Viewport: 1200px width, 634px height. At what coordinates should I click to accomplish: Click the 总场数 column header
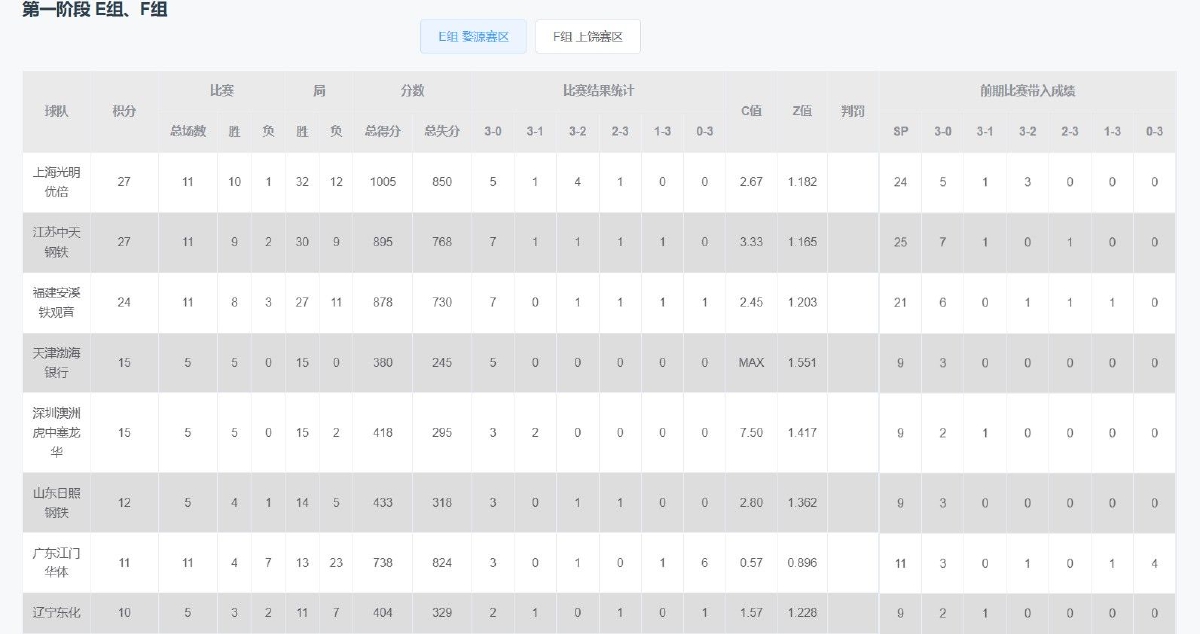pos(187,131)
